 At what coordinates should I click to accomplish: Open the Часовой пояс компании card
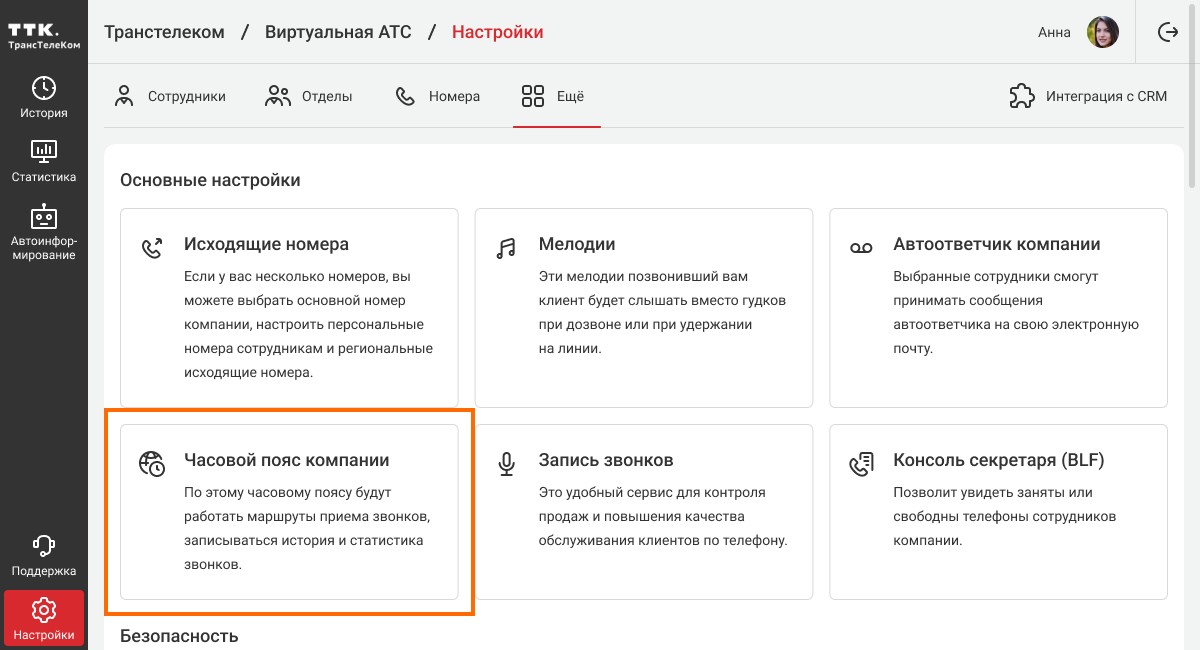(289, 512)
